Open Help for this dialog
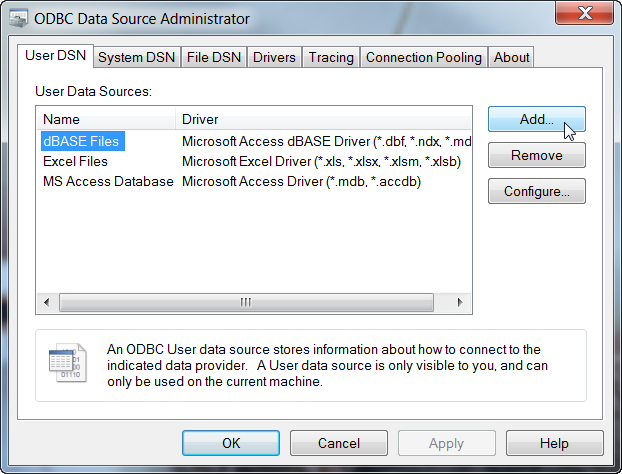Image resolution: width=622 pixels, height=474 pixels. click(555, 443)
